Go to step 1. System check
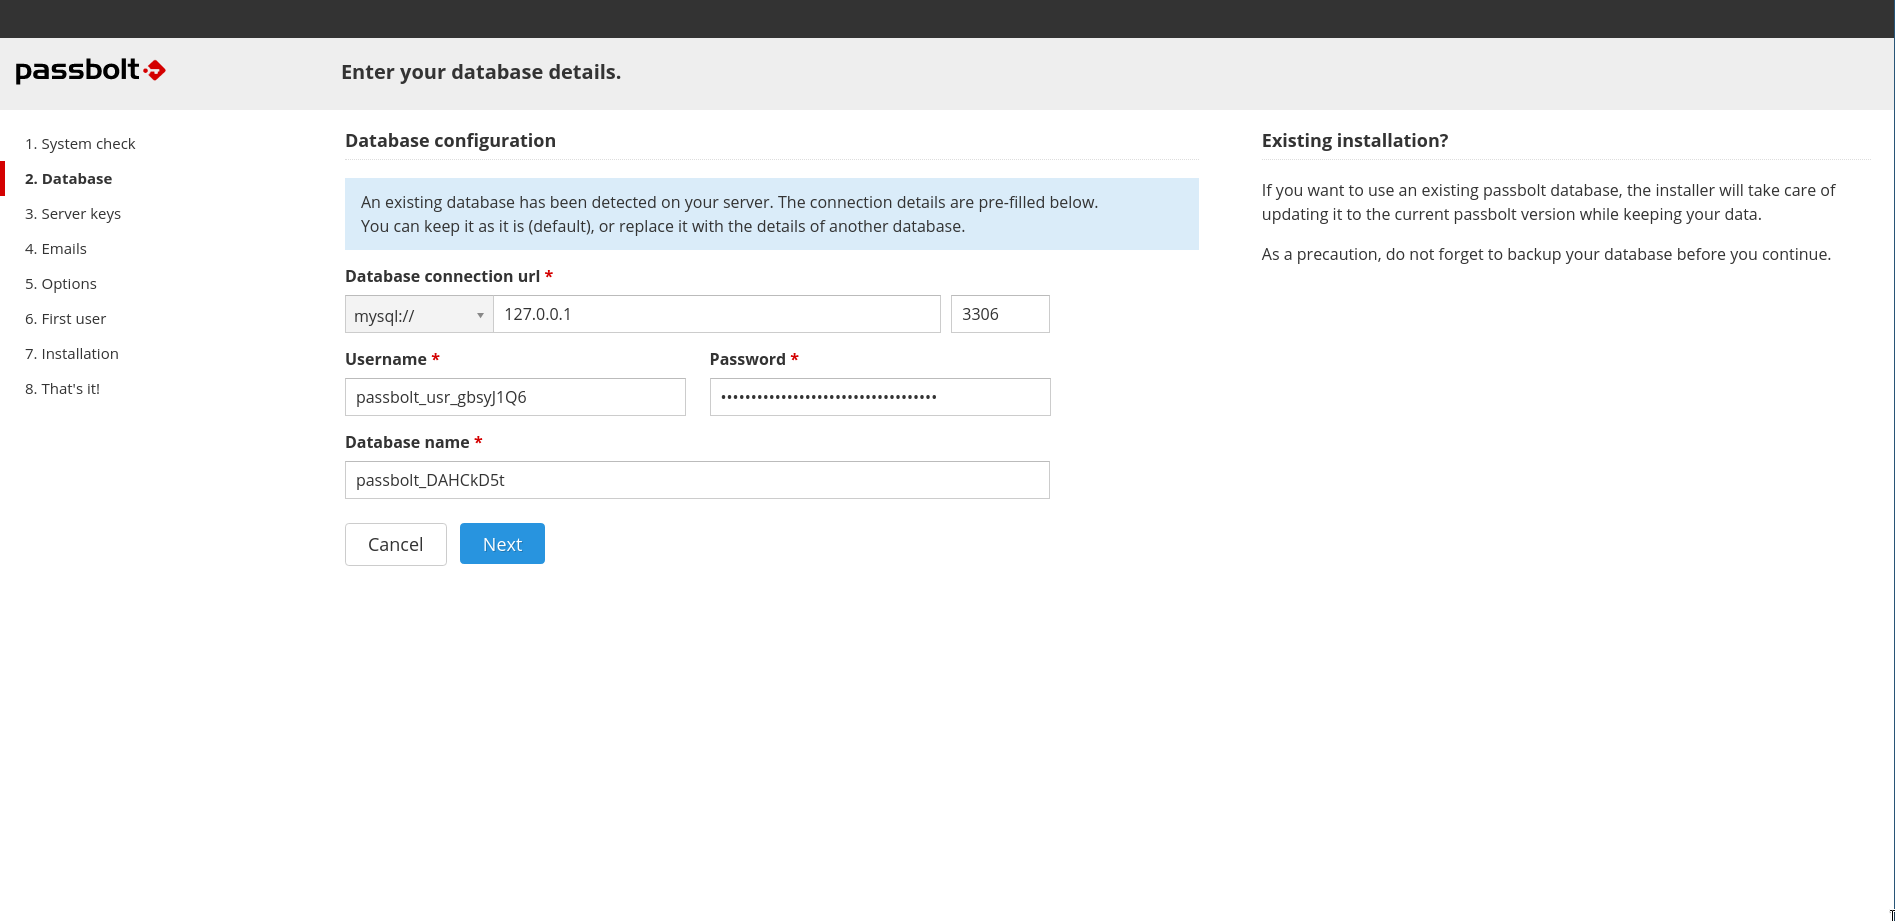The height and width of the screenshot is (921, 1895). pos(80,144)
